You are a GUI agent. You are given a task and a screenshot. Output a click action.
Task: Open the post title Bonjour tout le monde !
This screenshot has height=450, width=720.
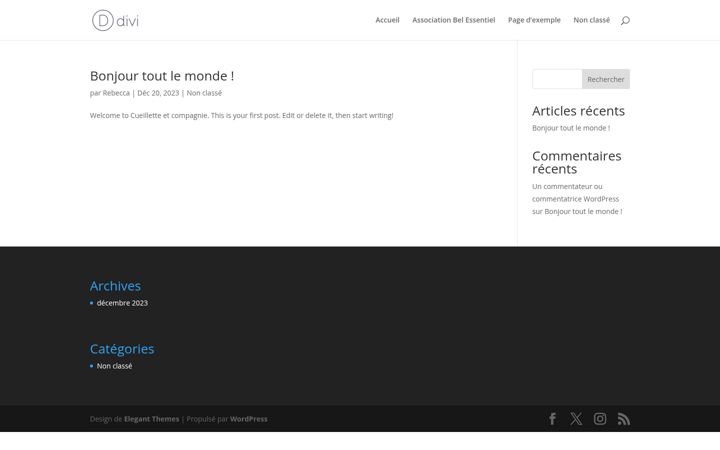(x=162, y=76)
